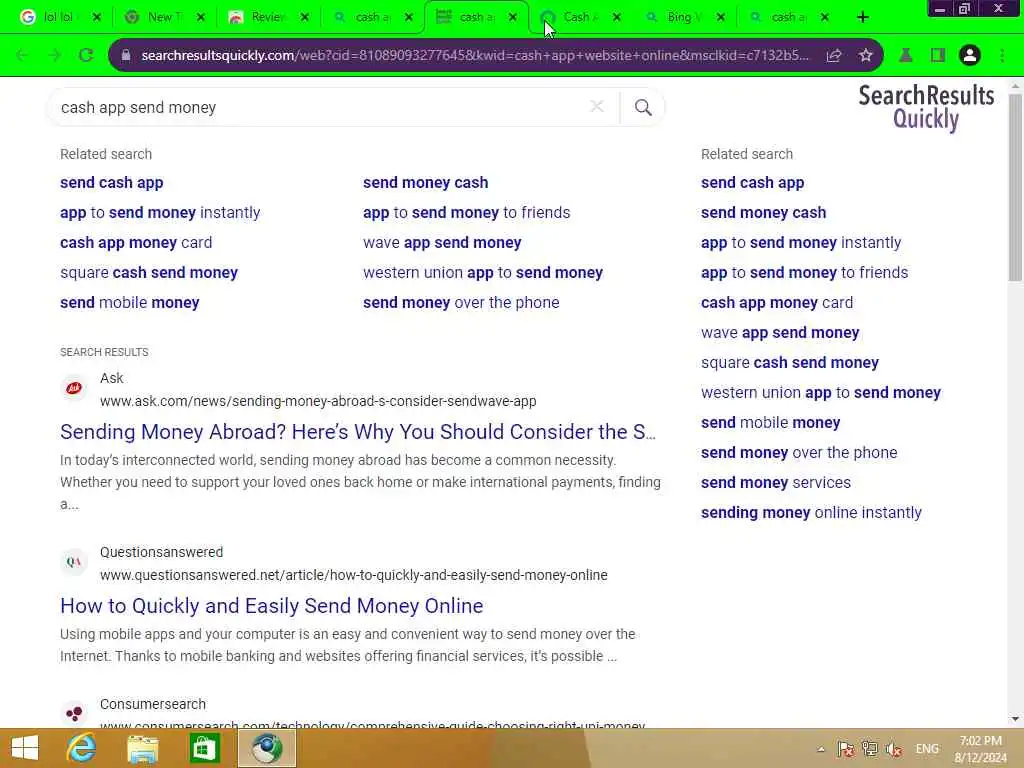This screenshot has height=768, width=1024.
Task: Clear the search box with the X icon
Action: [x=597, y=106]
